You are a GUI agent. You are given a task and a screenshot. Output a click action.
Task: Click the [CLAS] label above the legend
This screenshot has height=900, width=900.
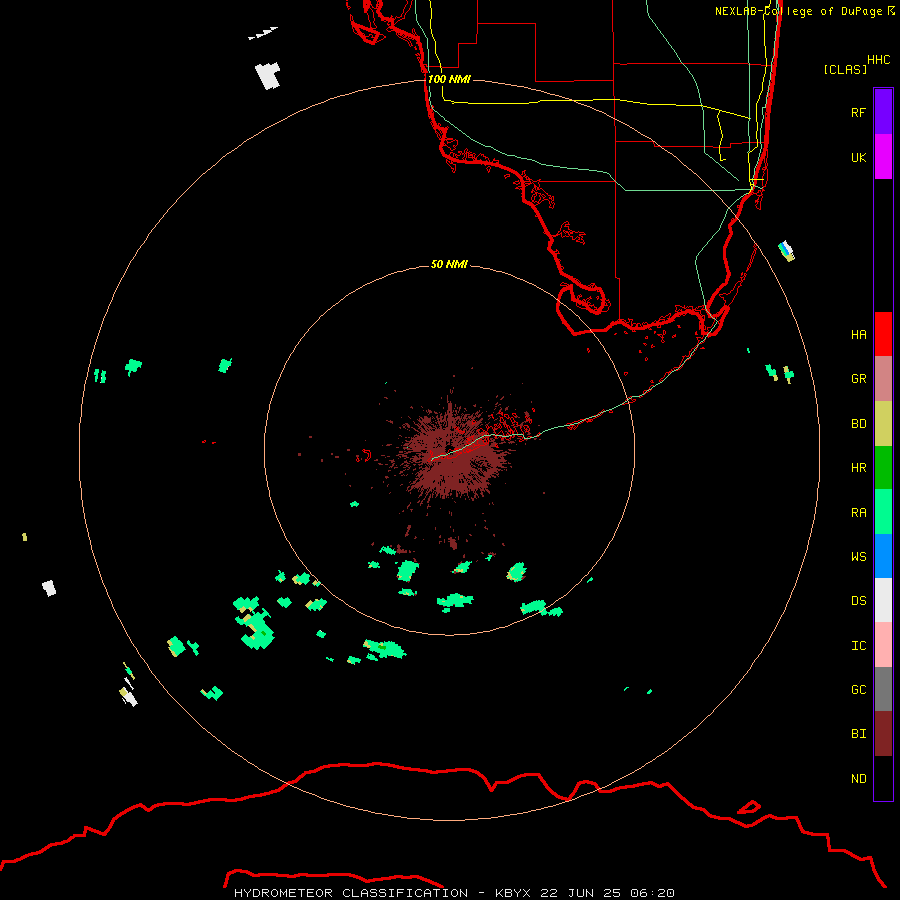tap(845, 69)
